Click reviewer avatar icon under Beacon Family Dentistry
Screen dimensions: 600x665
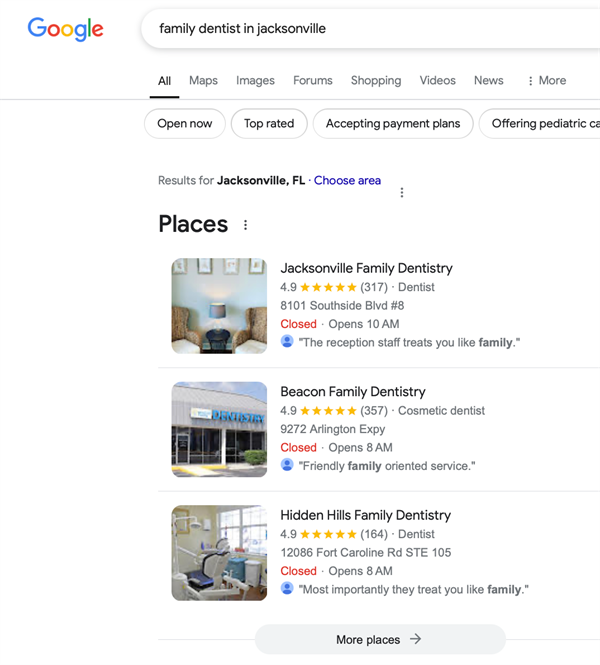coord(287,465)
